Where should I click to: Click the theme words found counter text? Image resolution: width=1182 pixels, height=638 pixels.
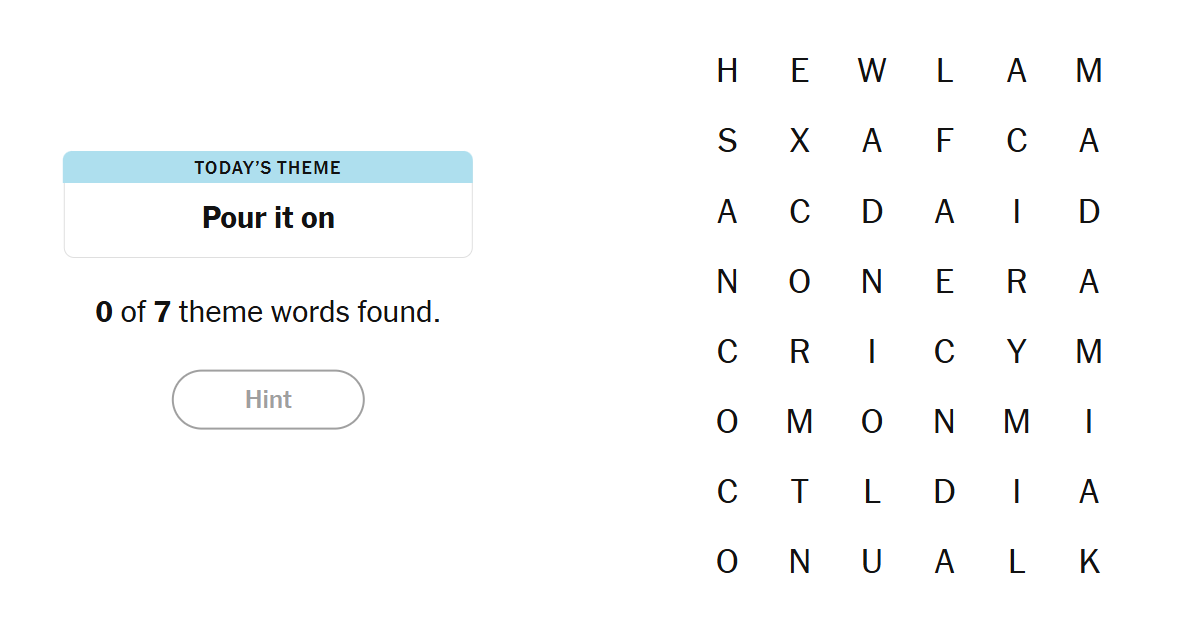[x=268, y=312]
